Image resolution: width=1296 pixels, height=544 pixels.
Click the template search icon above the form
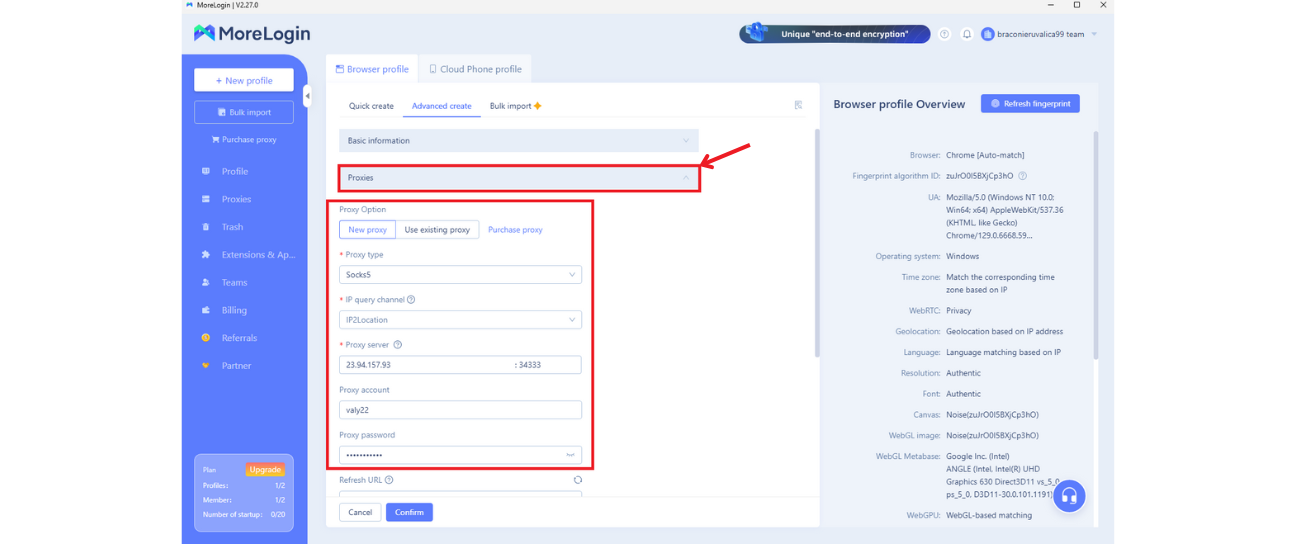798,105
